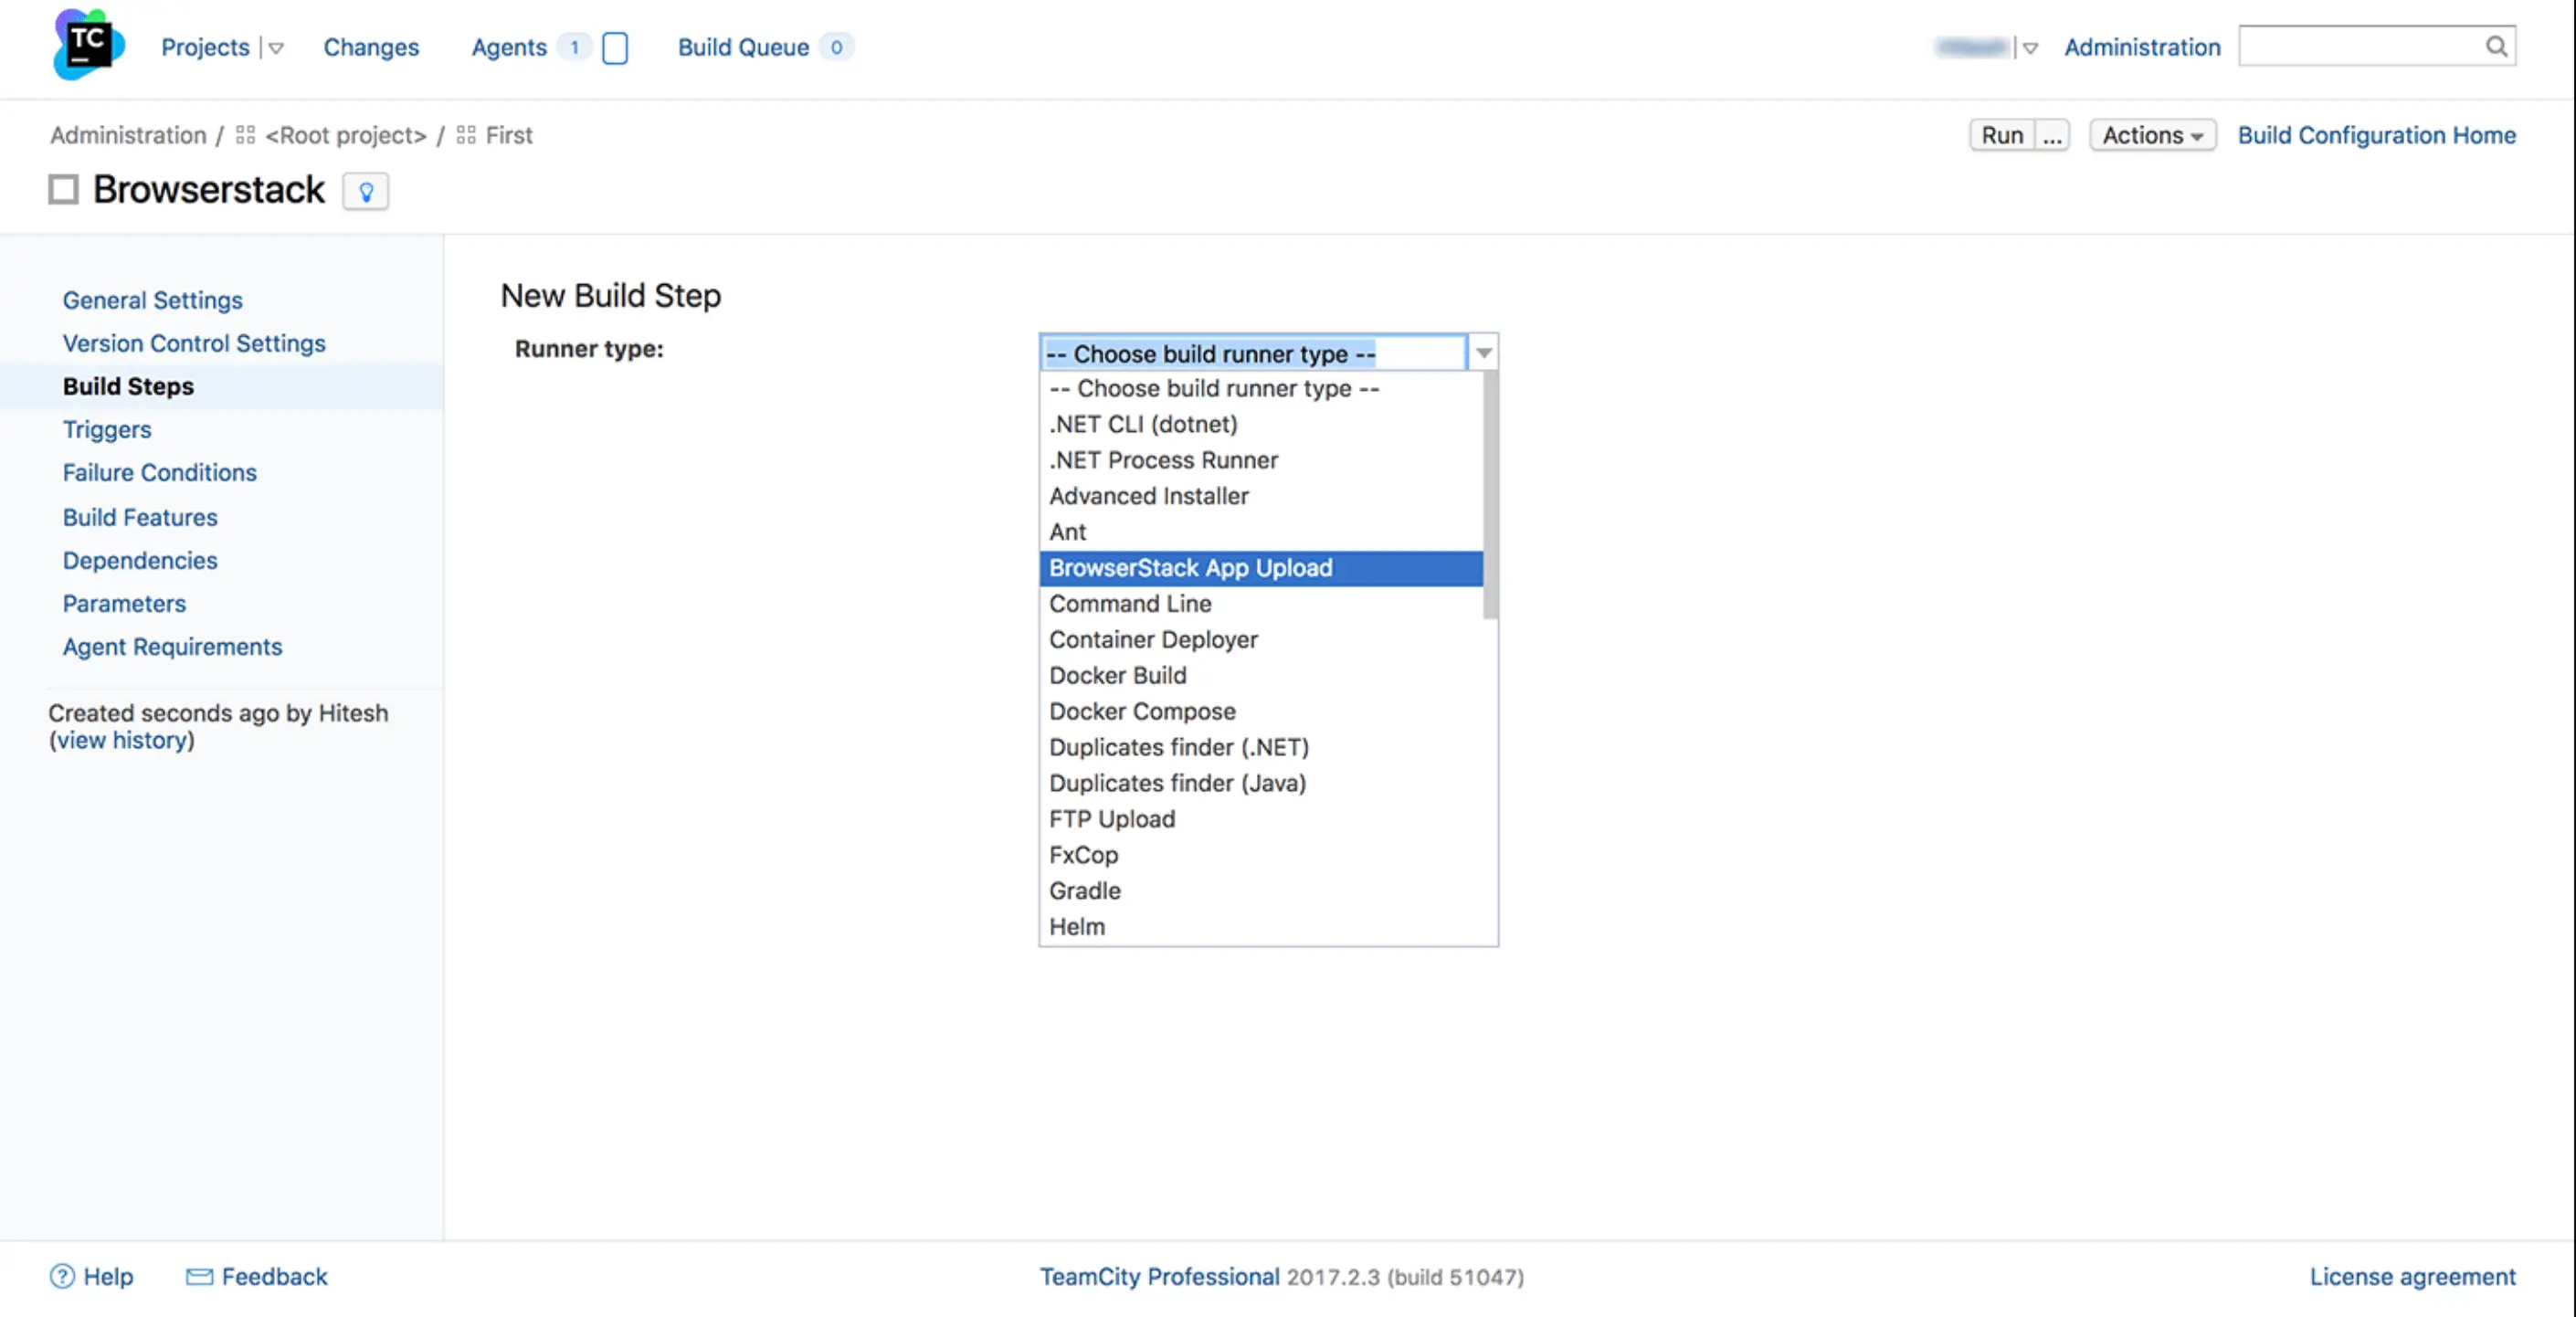Click the agent status square icon
The height and width of the screenshot is (1317, 2576).
[615, 48]
